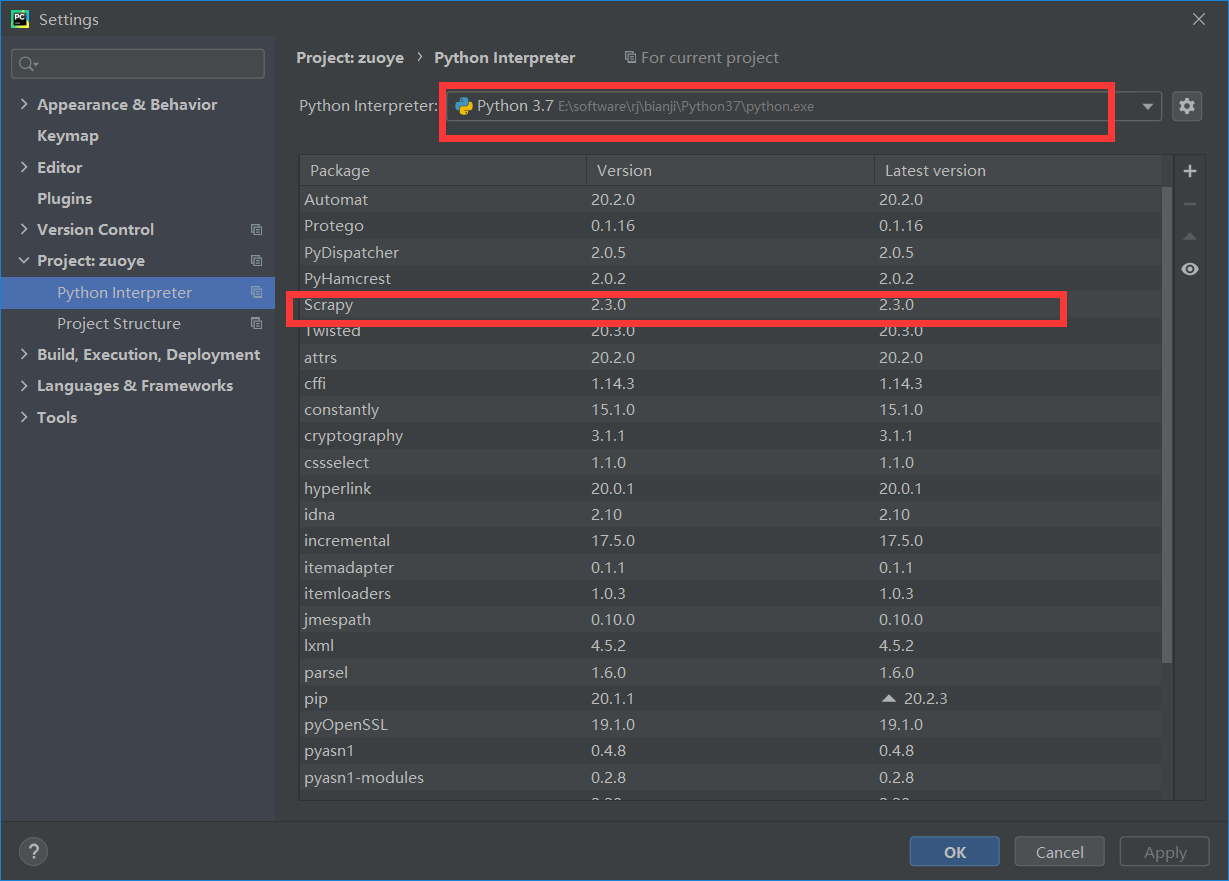Sort by Version column header
Viewport: 1229px width, 881px height.
(730, 171)
